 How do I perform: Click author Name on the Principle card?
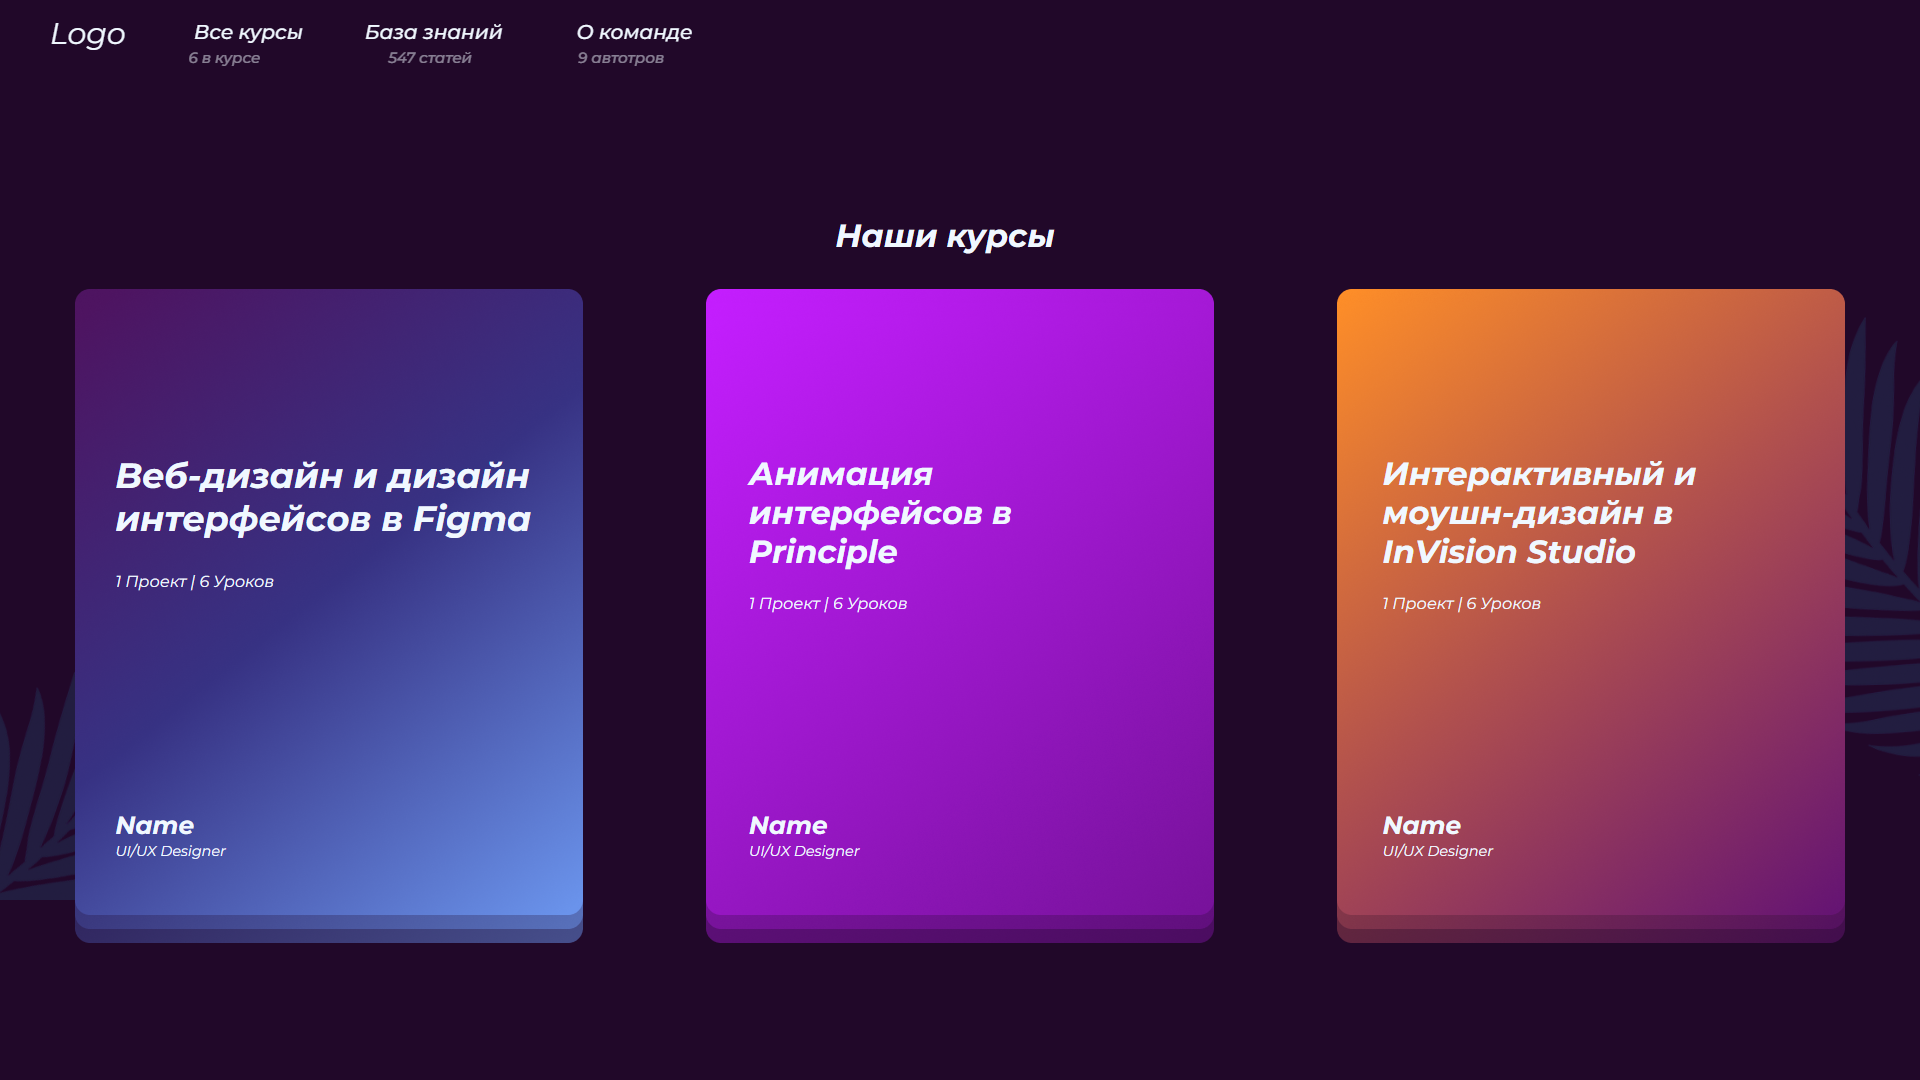click(788, 825)
